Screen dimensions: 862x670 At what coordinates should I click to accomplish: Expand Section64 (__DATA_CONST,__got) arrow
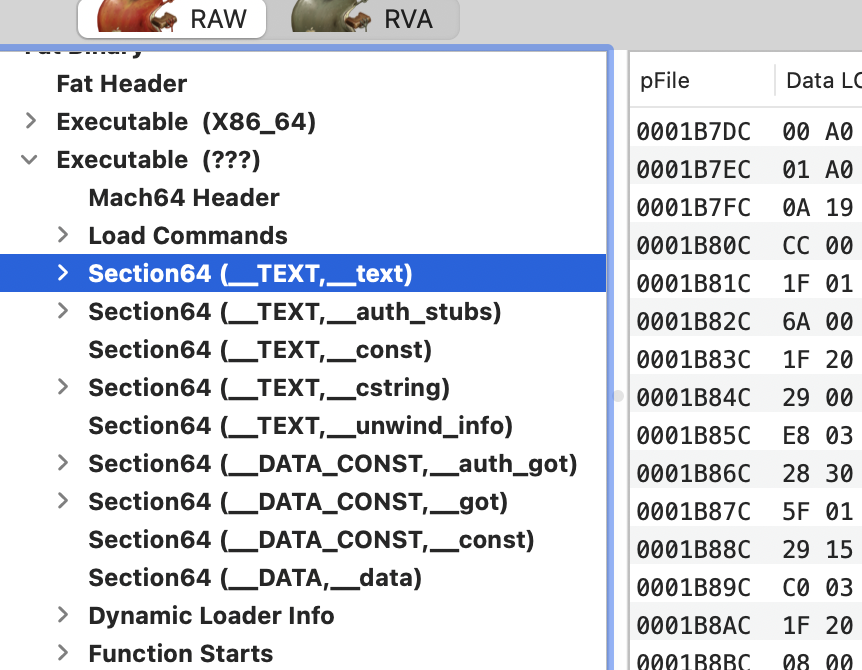[63, 502]
